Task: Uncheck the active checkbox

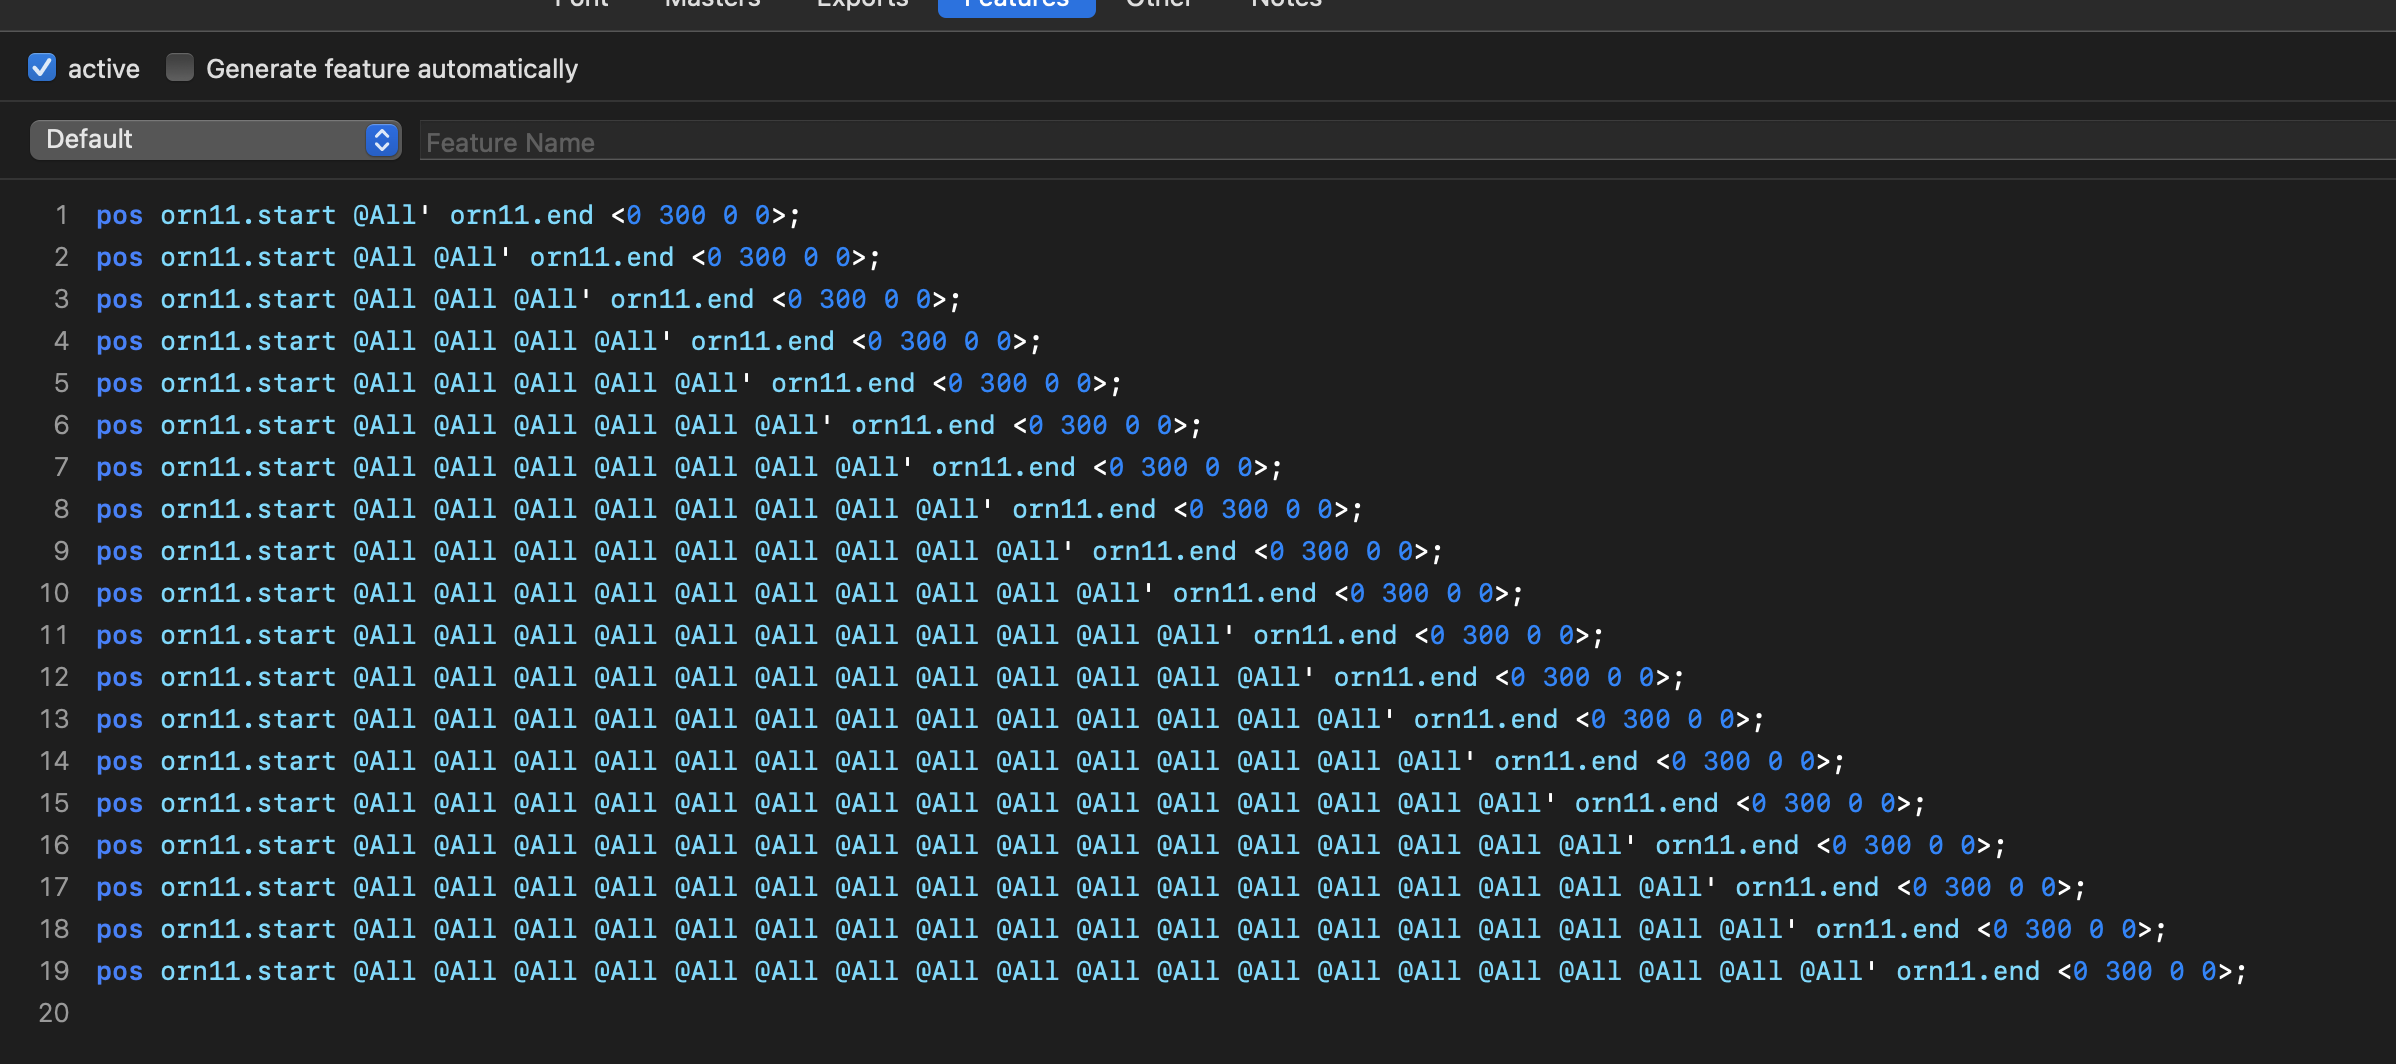Action: click(x=42, y=68)
